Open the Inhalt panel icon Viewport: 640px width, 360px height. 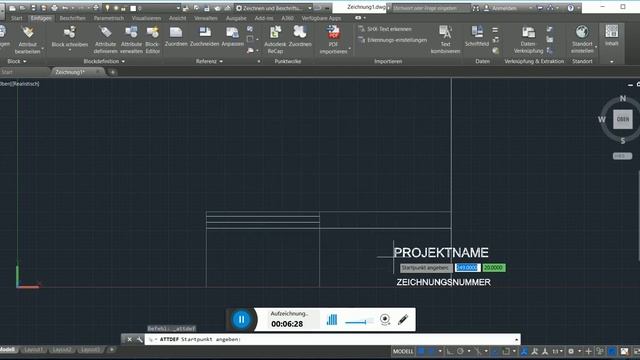click(611, 31)
